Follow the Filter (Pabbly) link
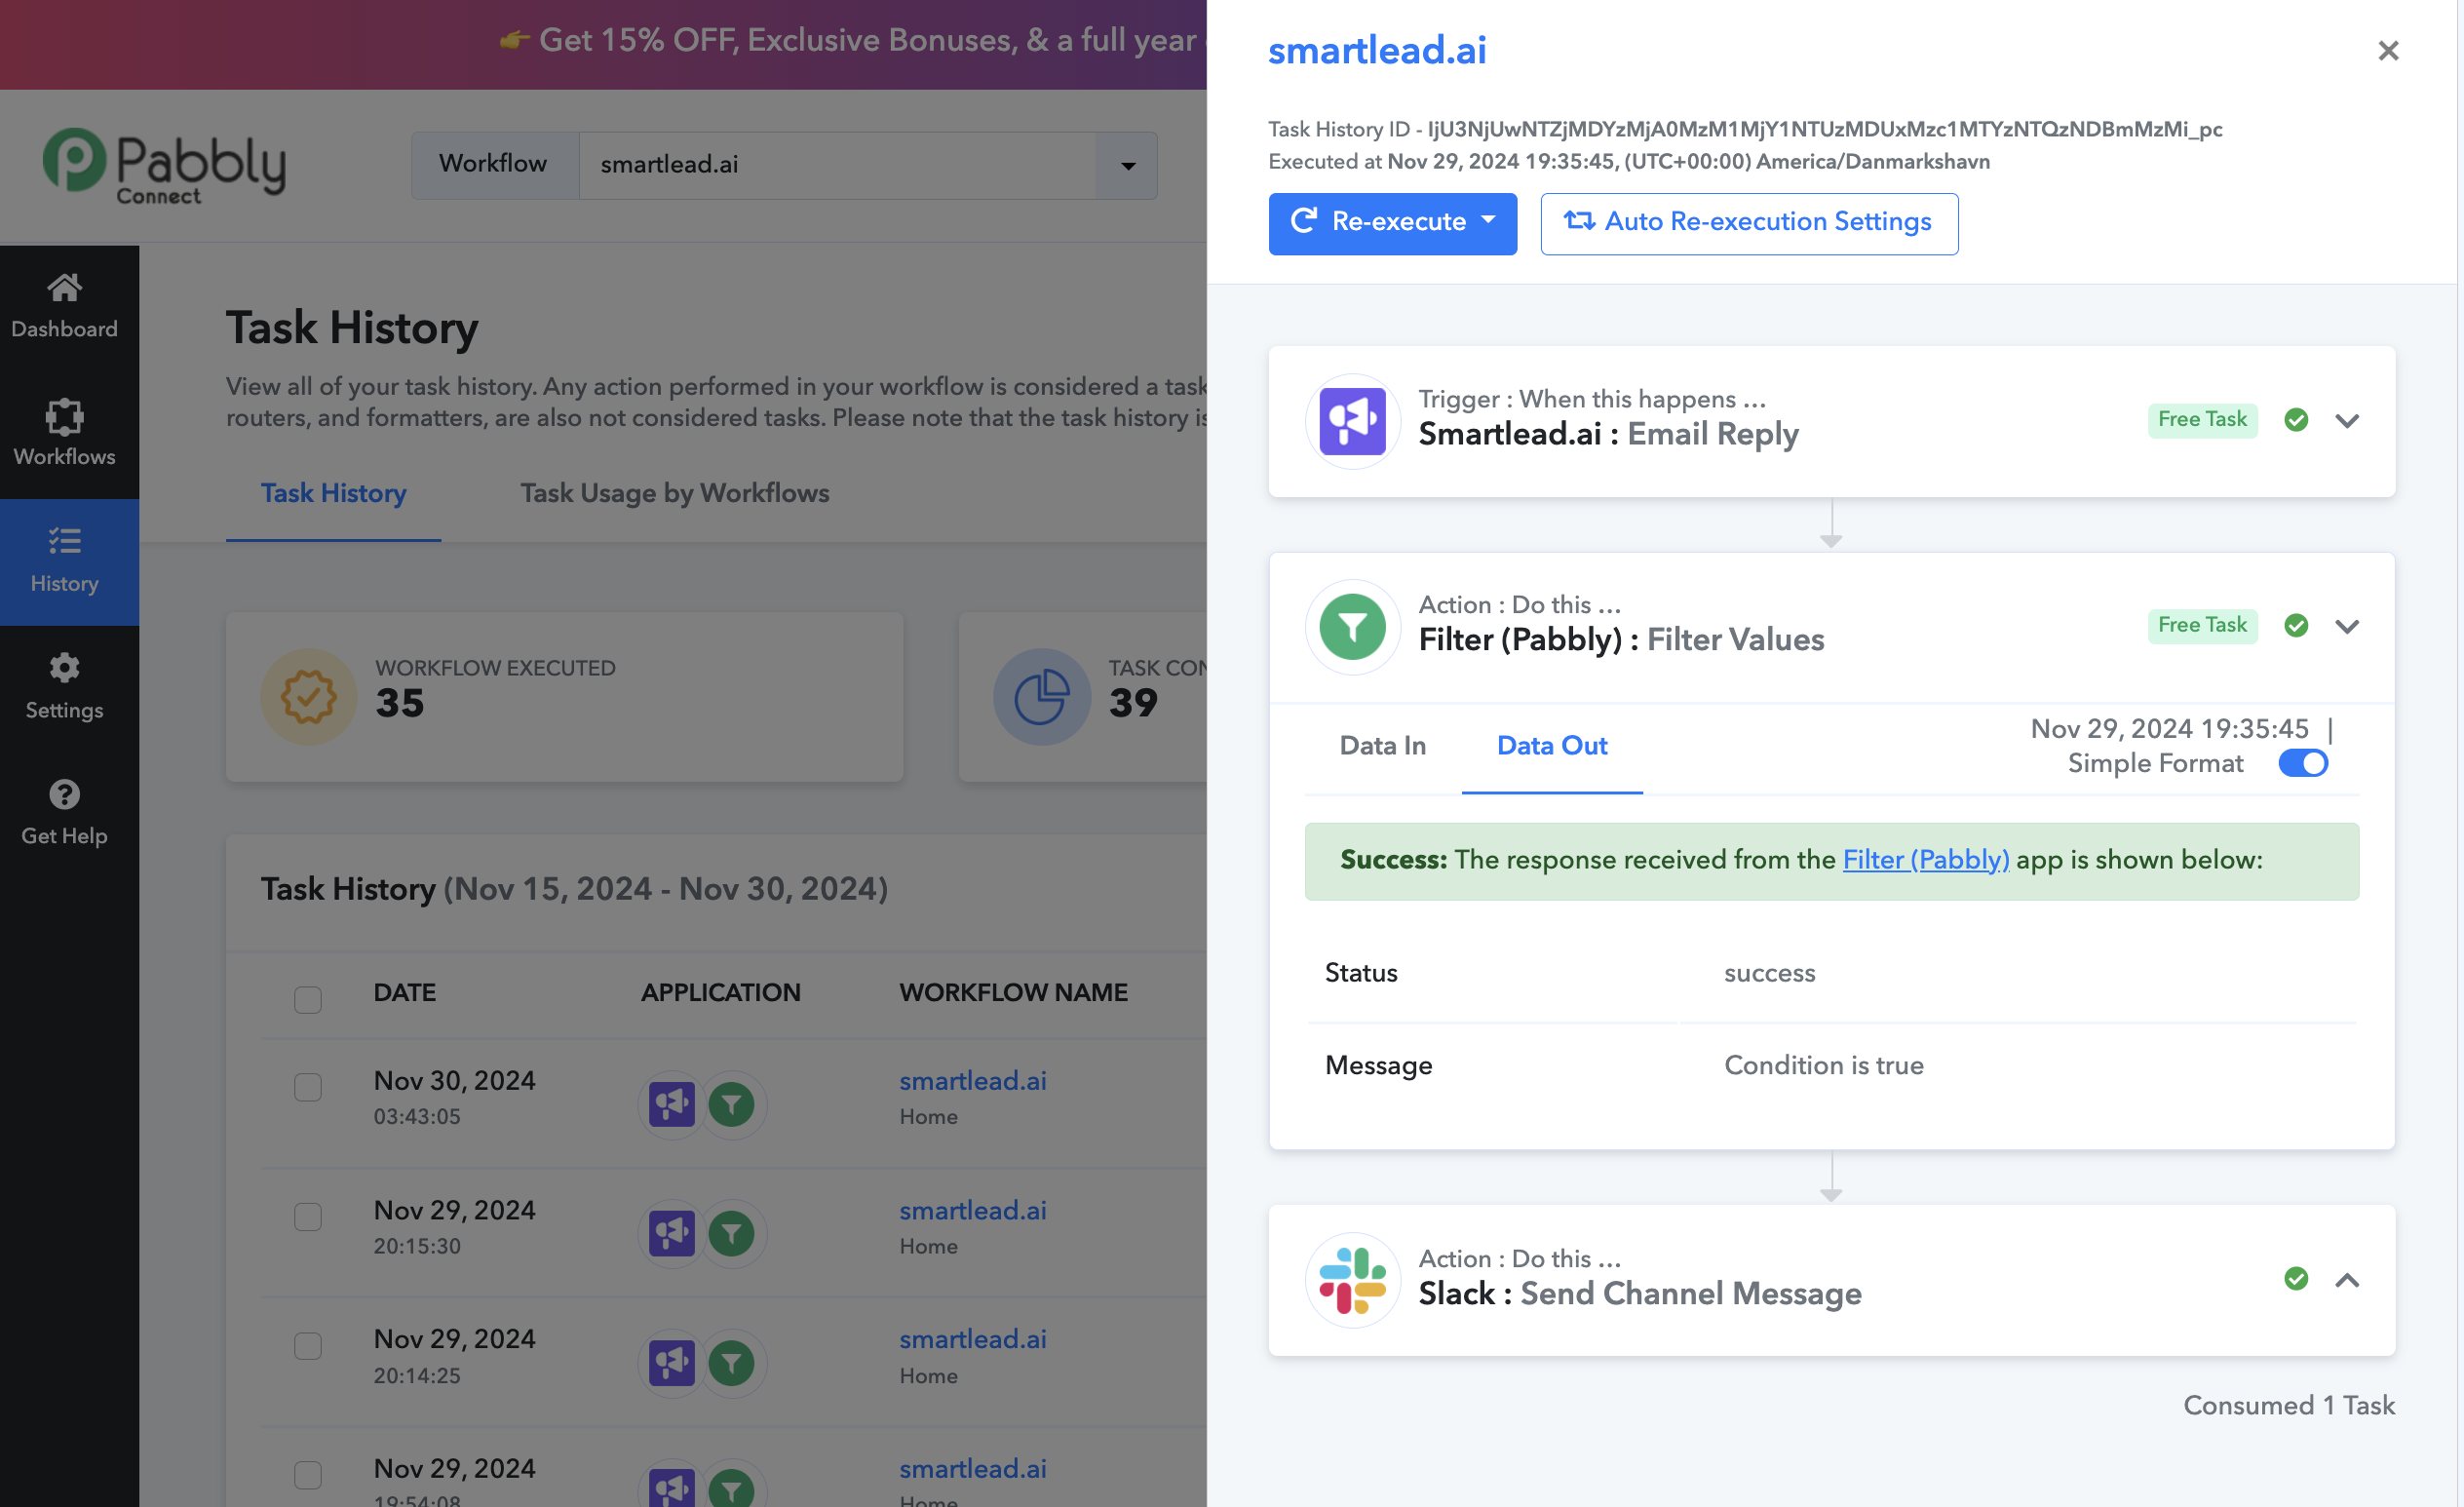The height and width of the screenshot is (1507, 2464). (1925, 860)
